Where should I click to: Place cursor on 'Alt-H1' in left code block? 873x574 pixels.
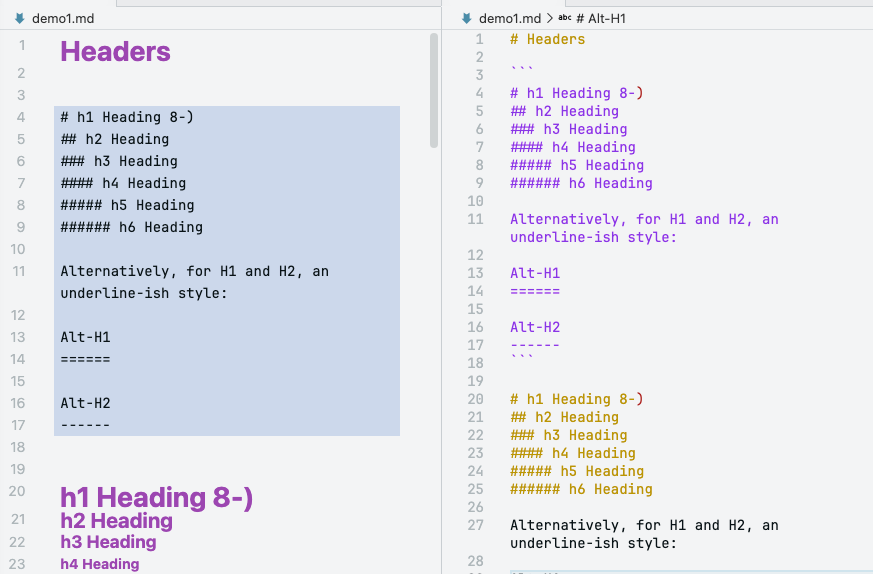click(x=85, y=337)
